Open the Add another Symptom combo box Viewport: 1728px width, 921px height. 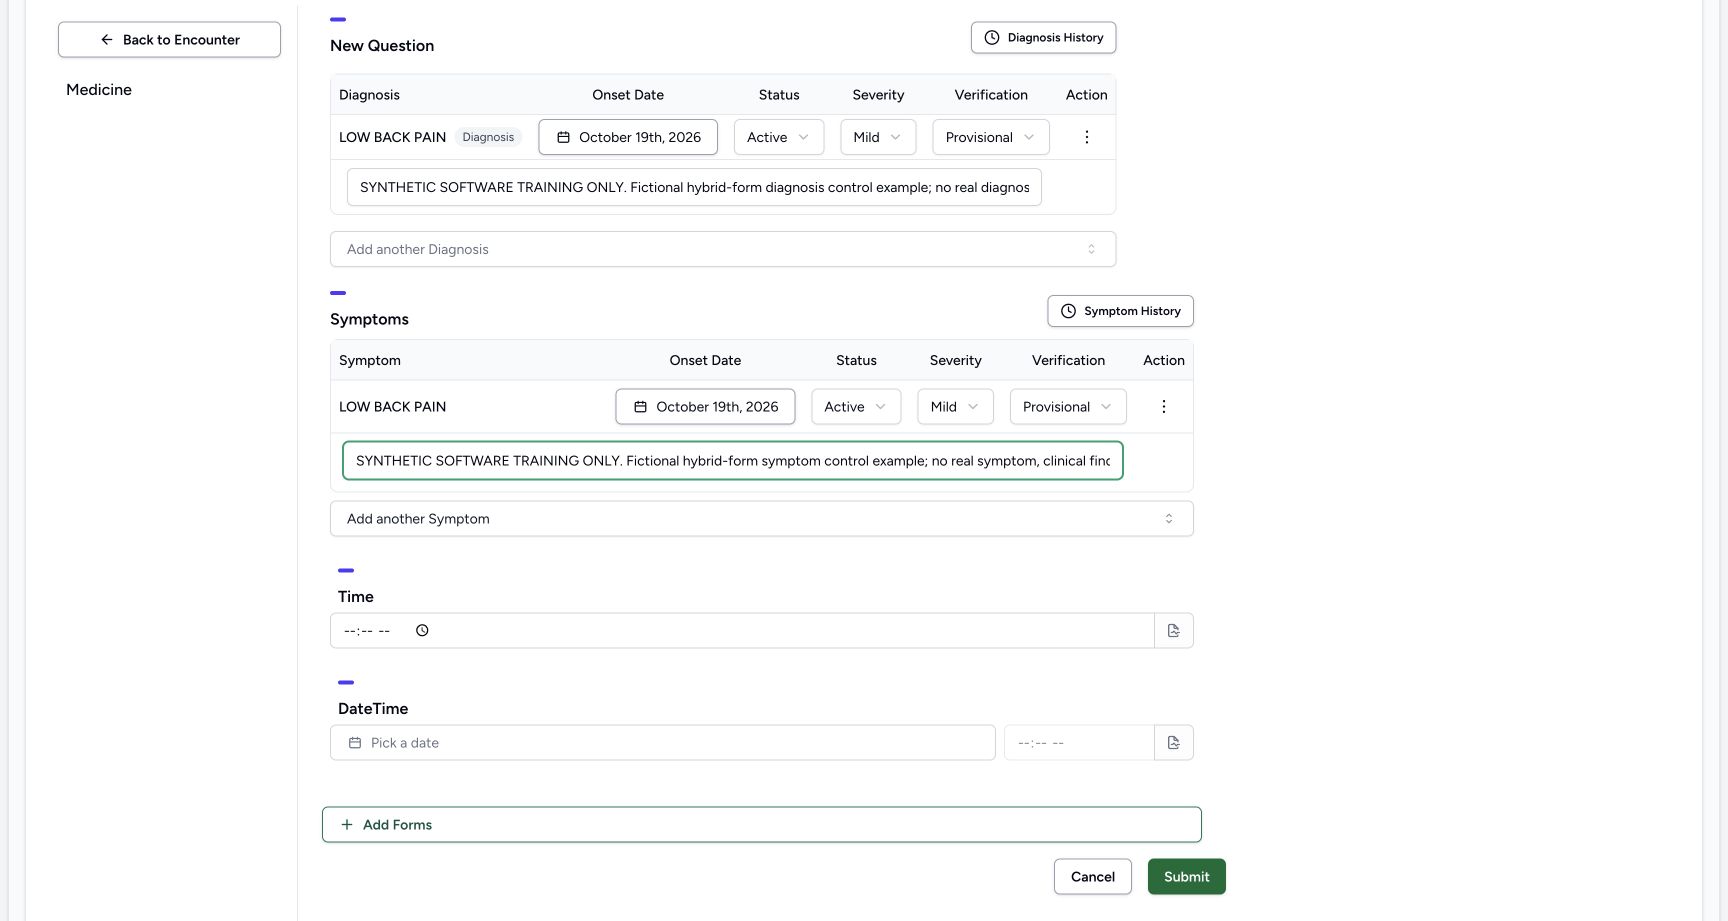[x=762, y=519]
